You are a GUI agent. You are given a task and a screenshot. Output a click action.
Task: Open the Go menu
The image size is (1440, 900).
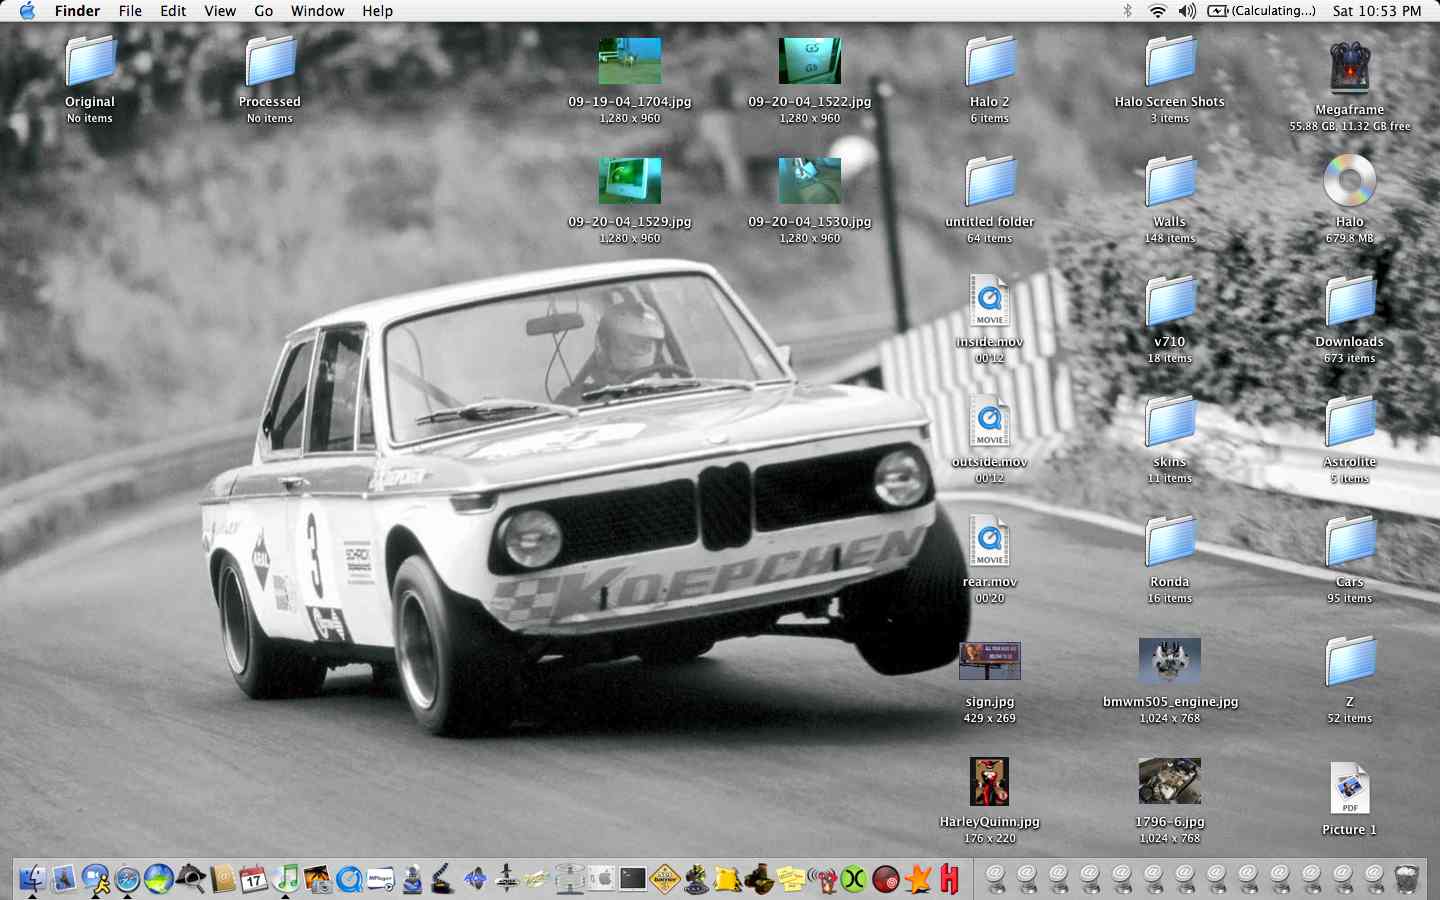pyautogui.click(x=263, y=11)
